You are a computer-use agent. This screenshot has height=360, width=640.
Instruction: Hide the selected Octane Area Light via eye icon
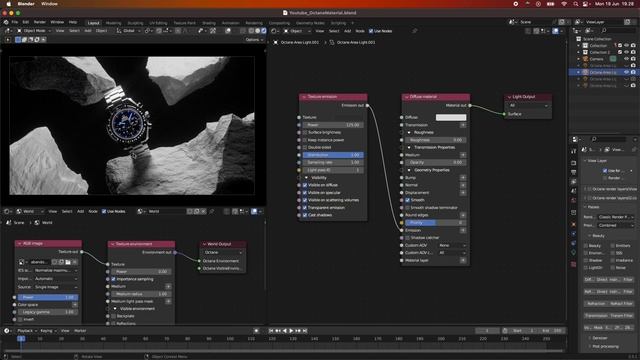point(627,72)
